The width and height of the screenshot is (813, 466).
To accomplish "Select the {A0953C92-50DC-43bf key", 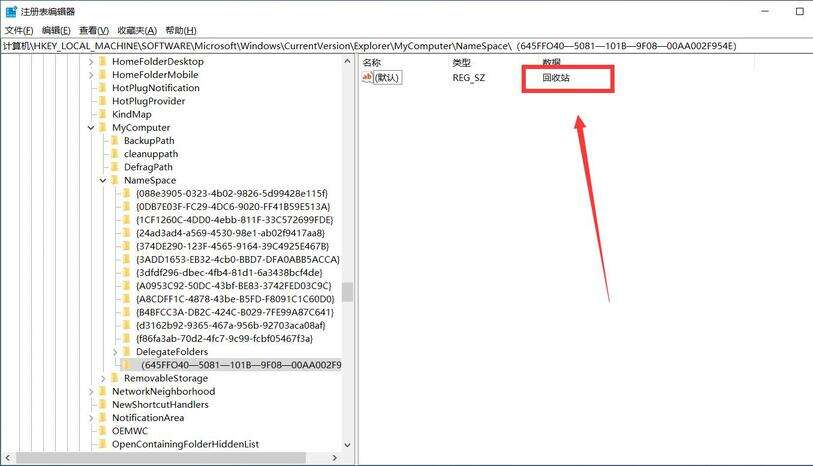I will pos(233,286).
